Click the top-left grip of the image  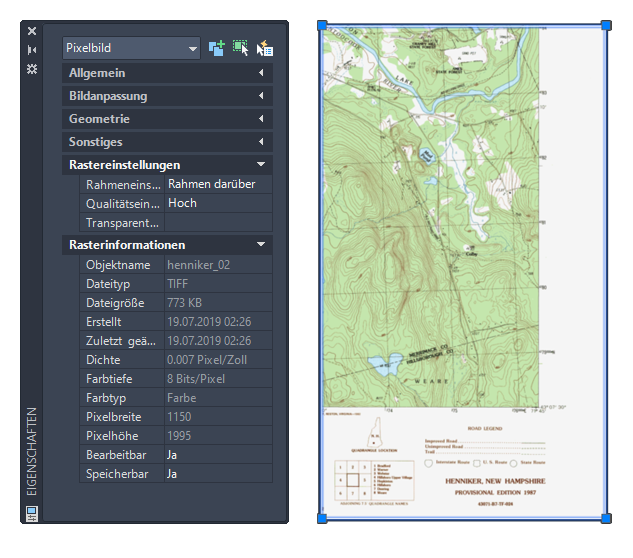pos(322,25)
